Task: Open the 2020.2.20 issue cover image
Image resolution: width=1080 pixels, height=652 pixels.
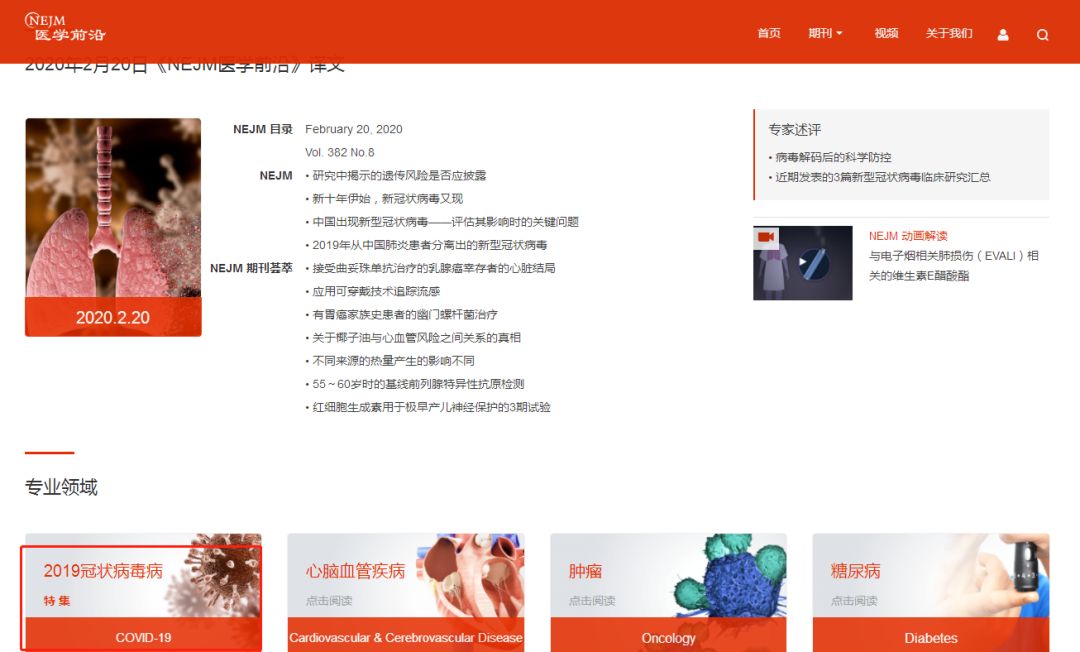Action: coord(113,227)
